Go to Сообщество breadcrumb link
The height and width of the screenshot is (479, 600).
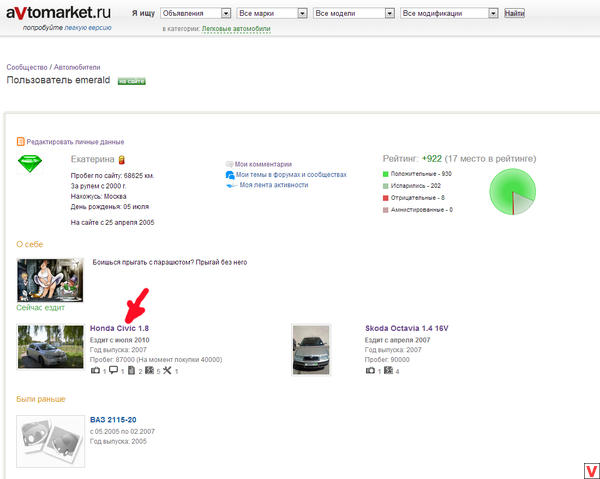[27, 67]
